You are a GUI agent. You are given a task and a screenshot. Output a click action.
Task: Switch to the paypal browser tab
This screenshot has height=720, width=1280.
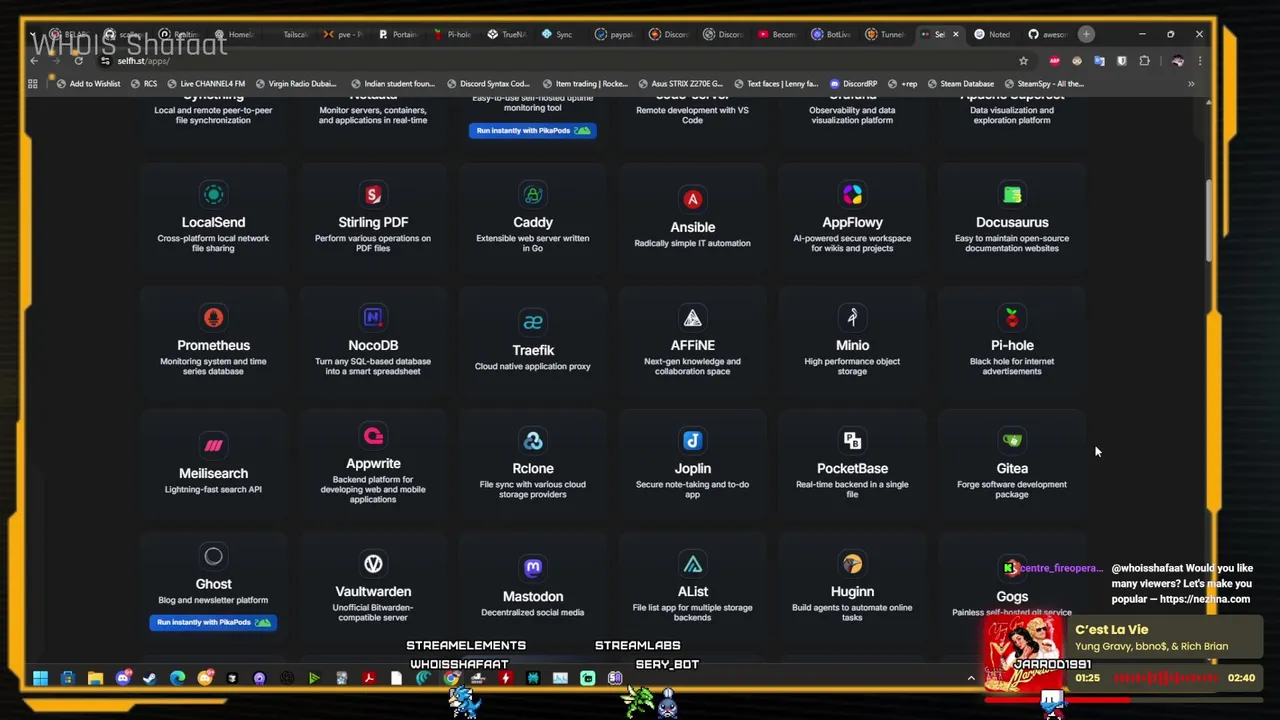point(614,34)
